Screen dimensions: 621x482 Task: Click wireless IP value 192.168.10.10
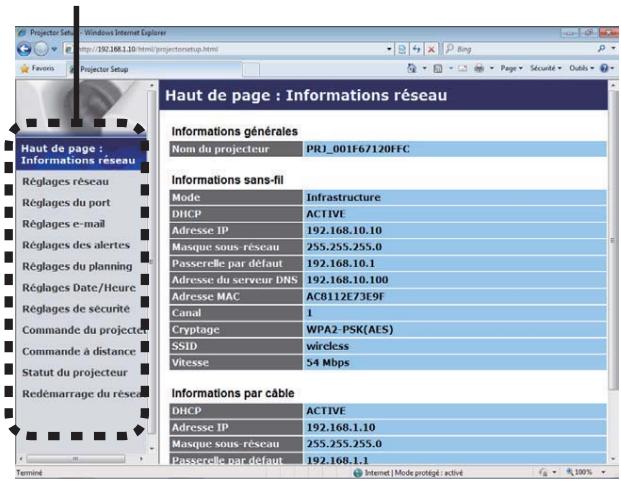(344, 231)
